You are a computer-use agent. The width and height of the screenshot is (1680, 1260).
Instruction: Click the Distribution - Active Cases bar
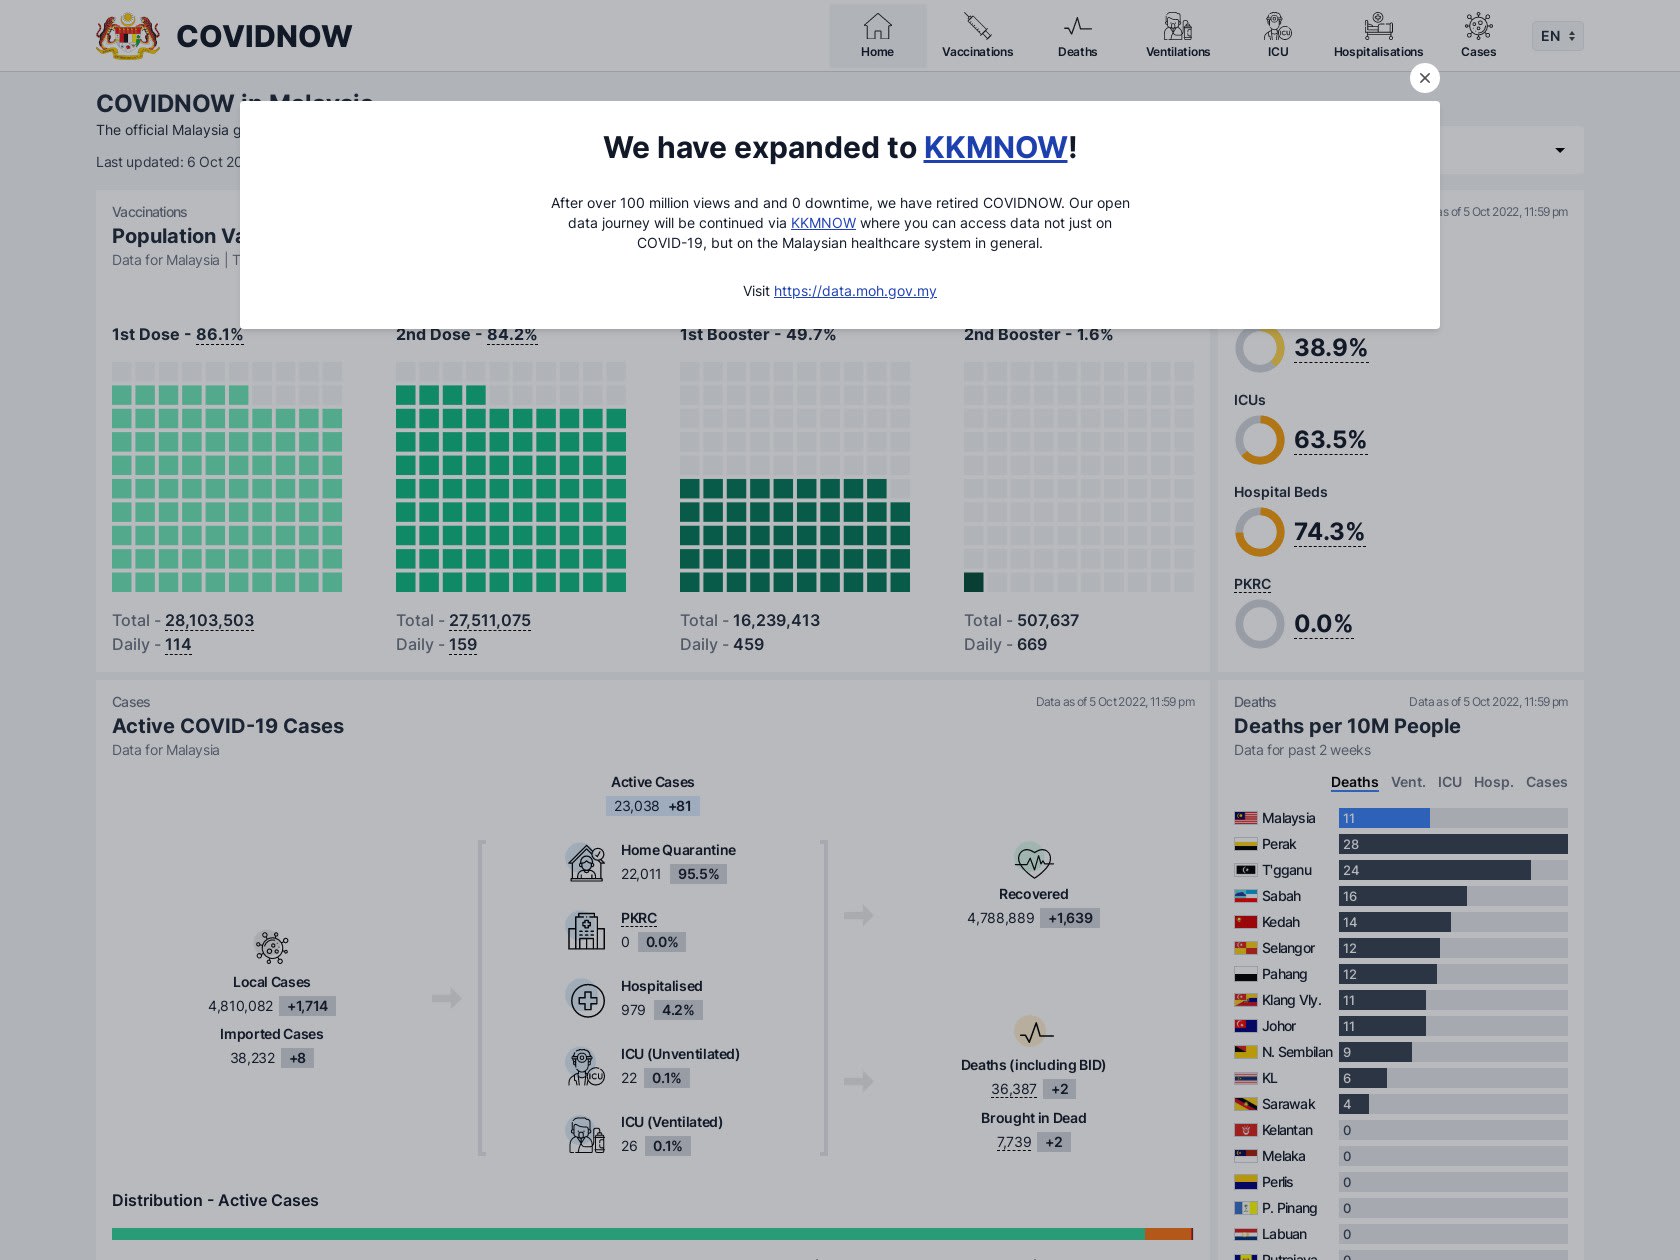point(652,1234)
